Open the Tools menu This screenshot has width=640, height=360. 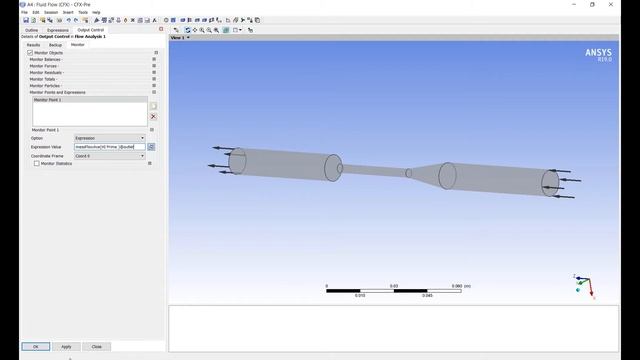point(83,12)
